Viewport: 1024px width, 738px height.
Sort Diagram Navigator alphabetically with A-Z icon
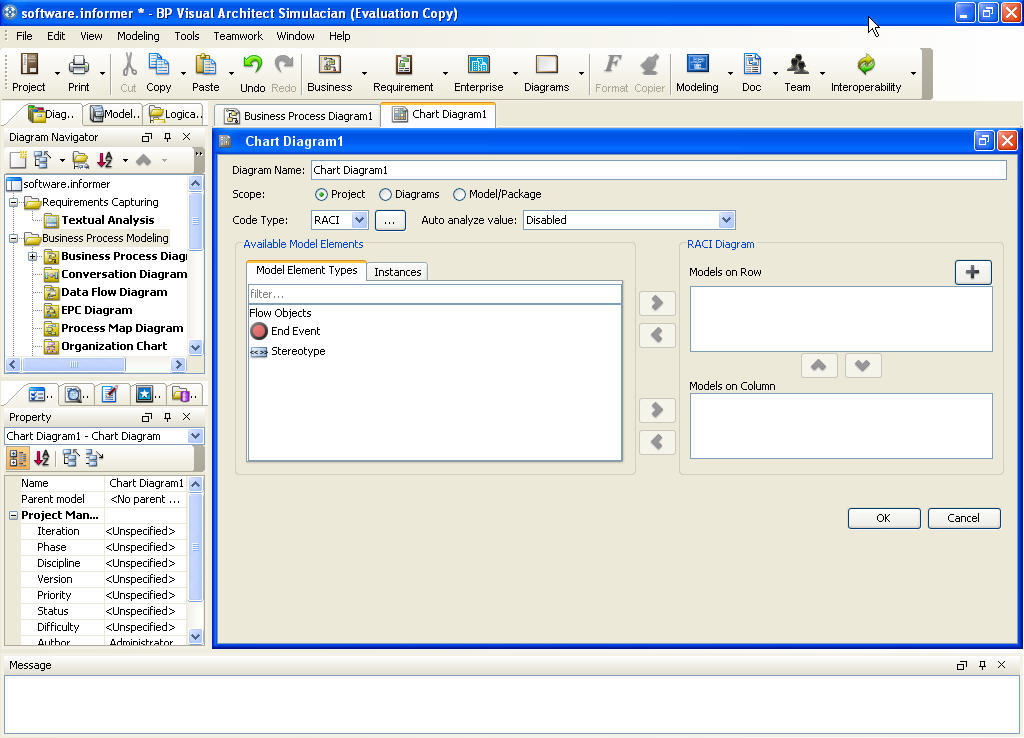(106, 159)
